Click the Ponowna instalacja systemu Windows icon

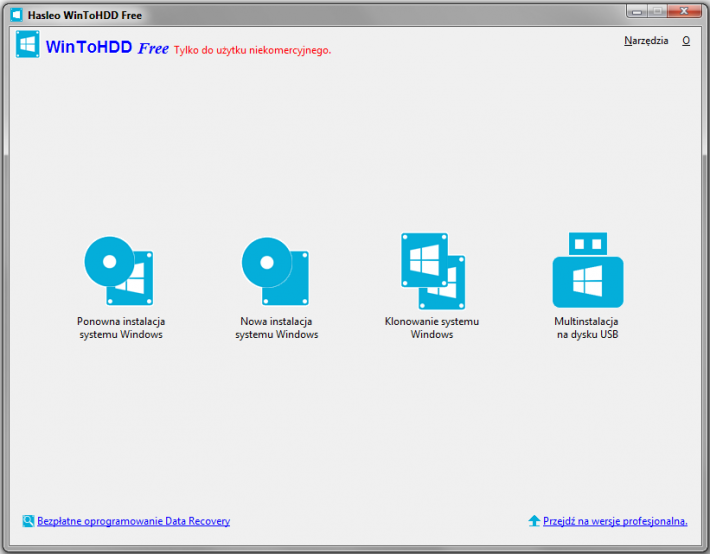point(119,271)
